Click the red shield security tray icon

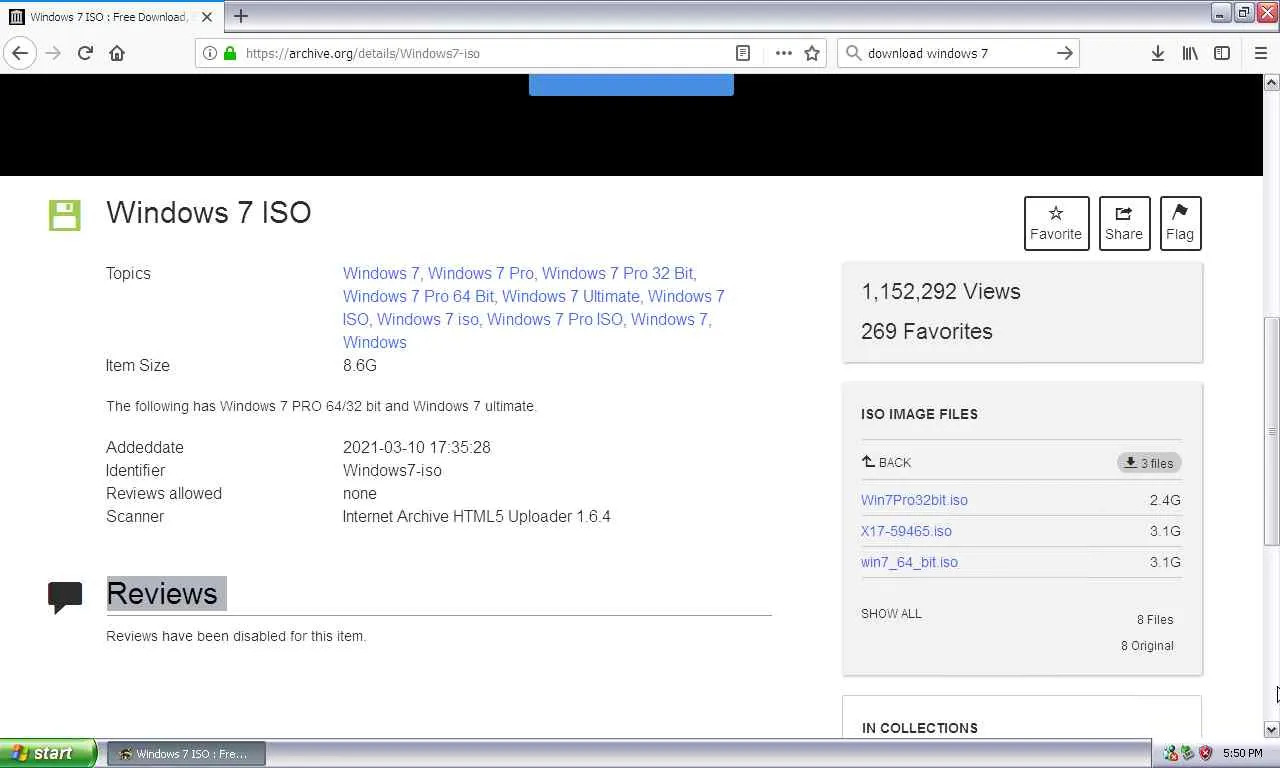1205,753
